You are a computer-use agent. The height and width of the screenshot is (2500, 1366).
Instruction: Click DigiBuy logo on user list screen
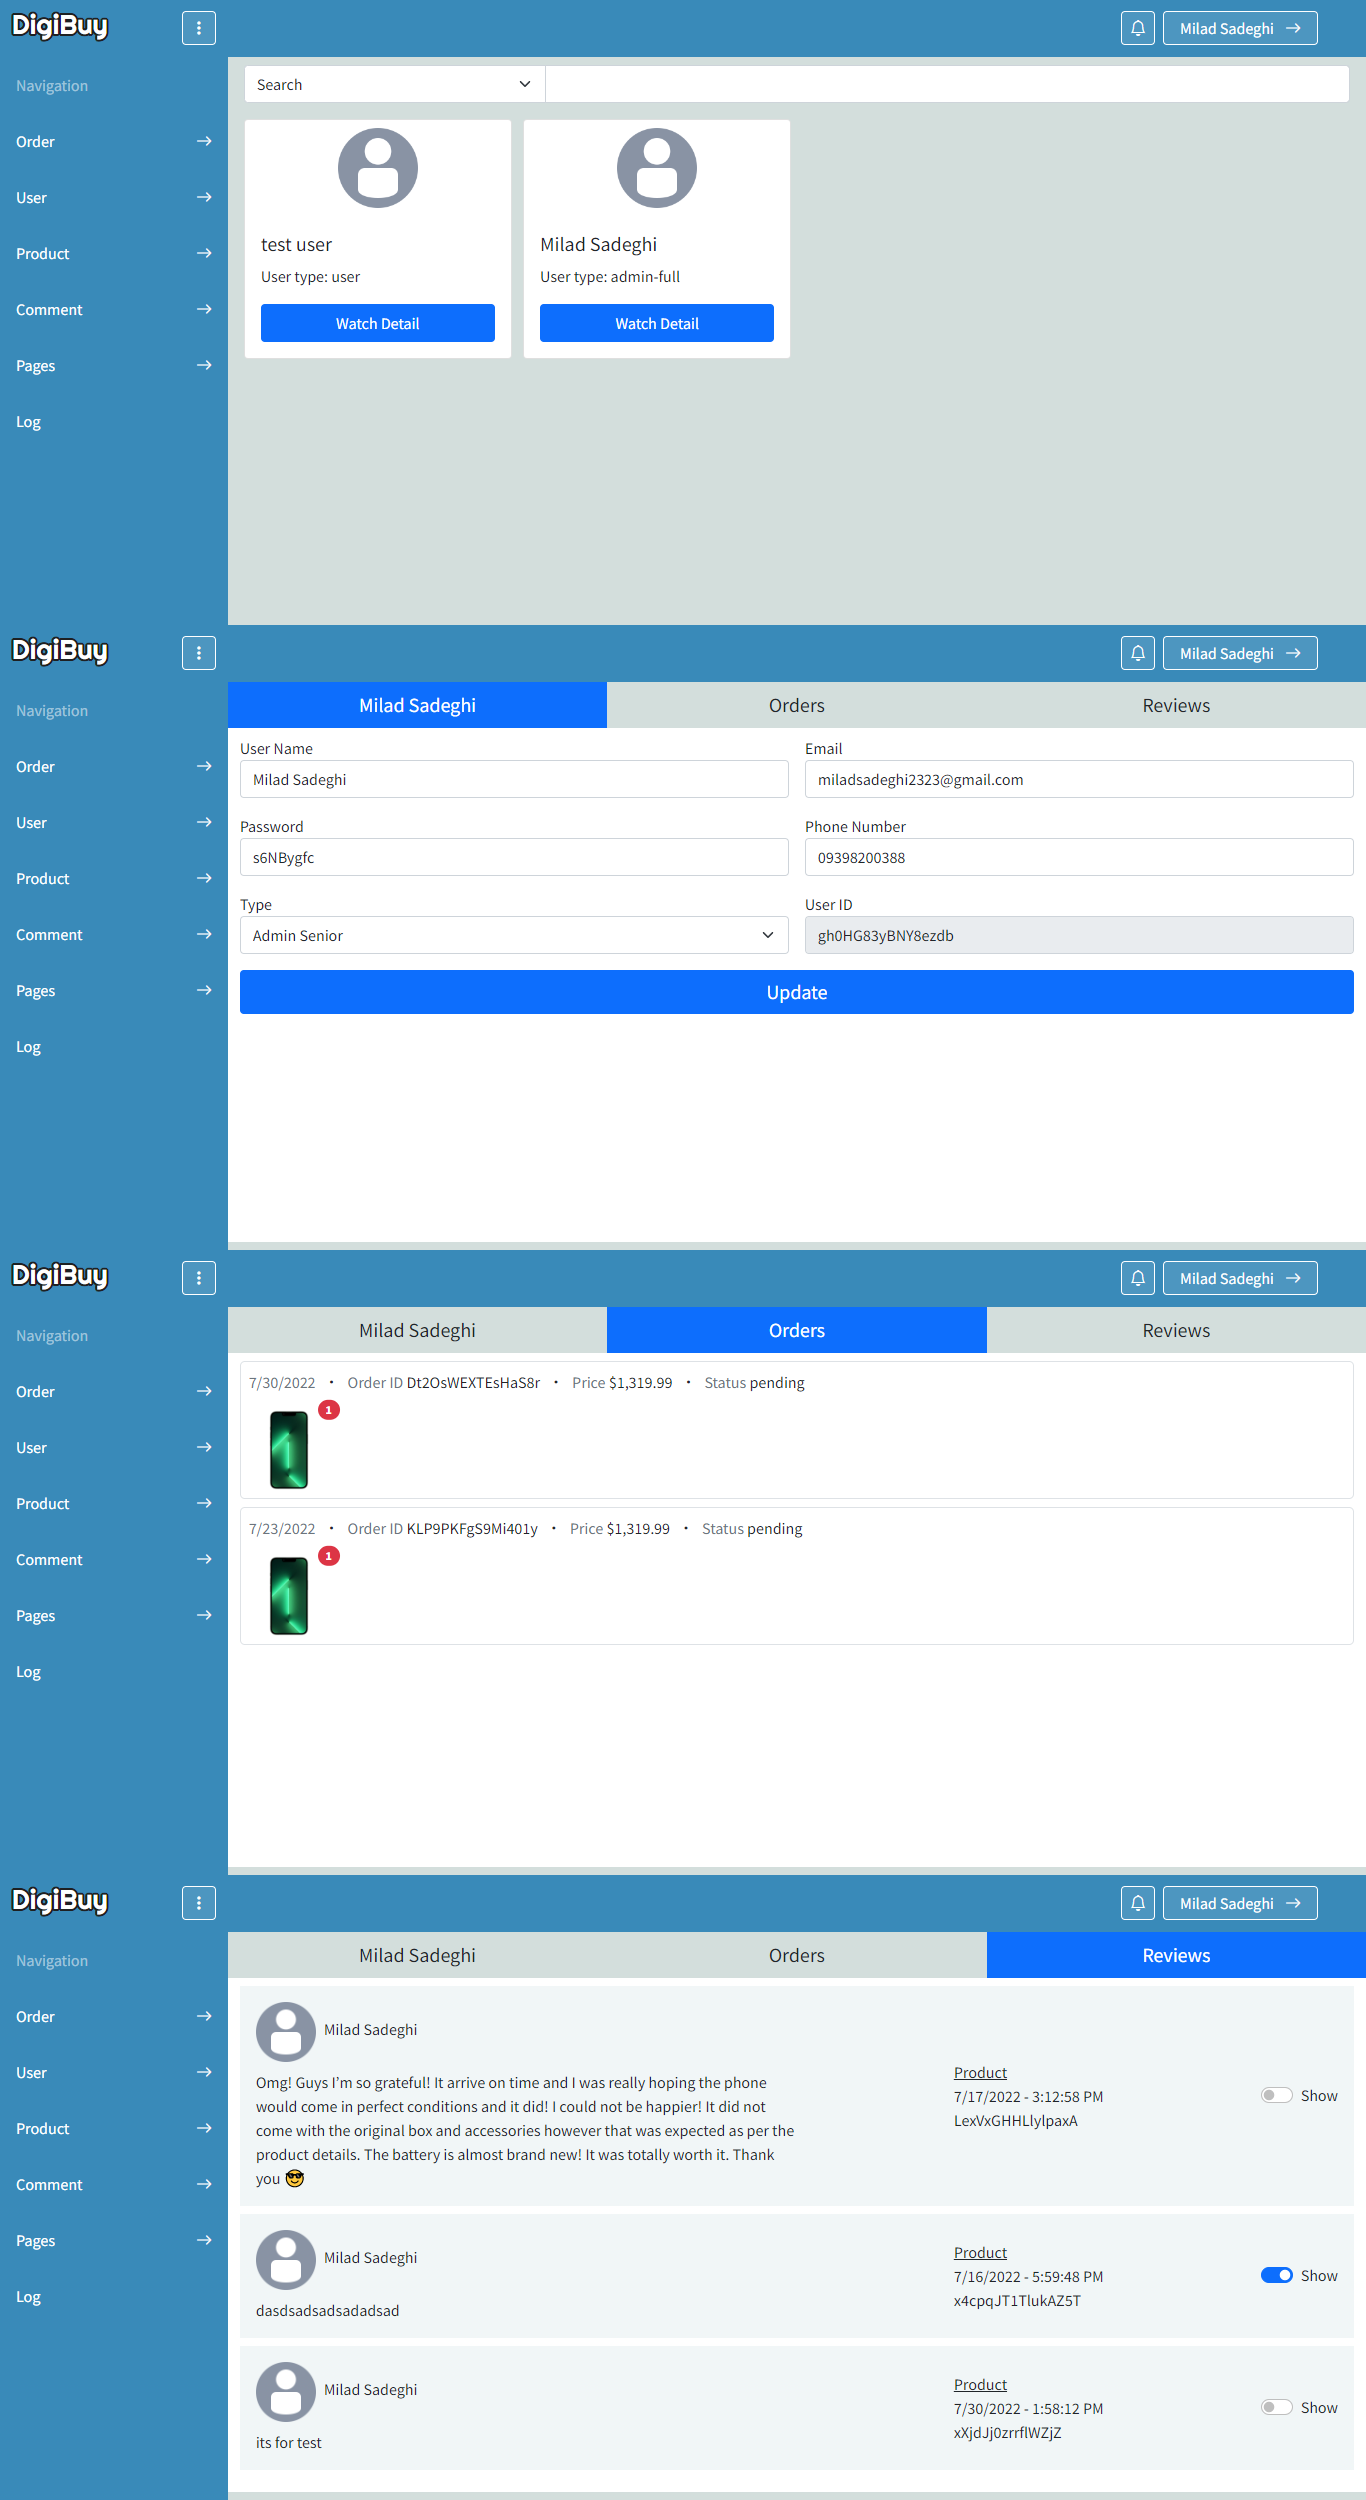click(x=60, y=26)
